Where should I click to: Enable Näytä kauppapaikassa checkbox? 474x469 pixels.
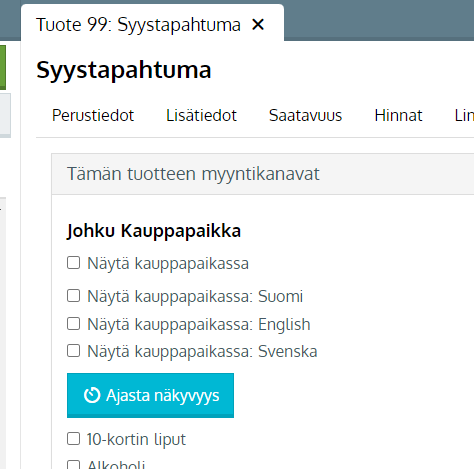point(73,263)
